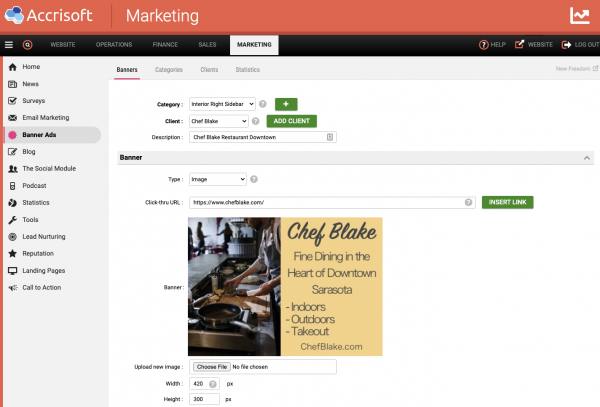Open Landing Pages in the sidebar
The width and height of the screenshot is (600, 407).
pyautogui.click(x=44, y=271)
